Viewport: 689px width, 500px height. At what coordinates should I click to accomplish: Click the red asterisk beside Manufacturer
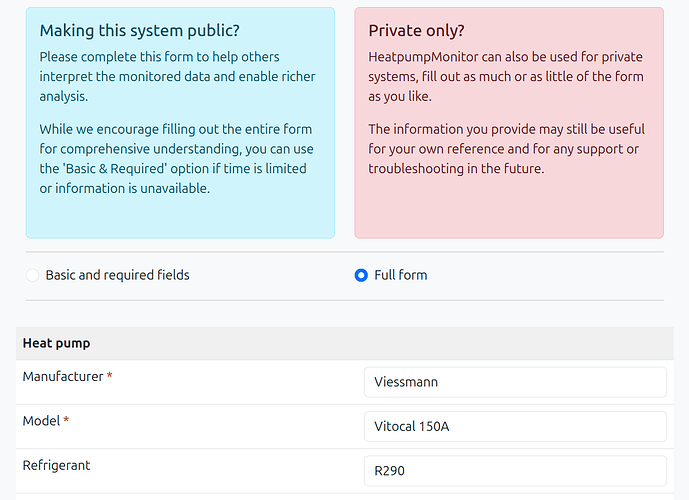110,377
